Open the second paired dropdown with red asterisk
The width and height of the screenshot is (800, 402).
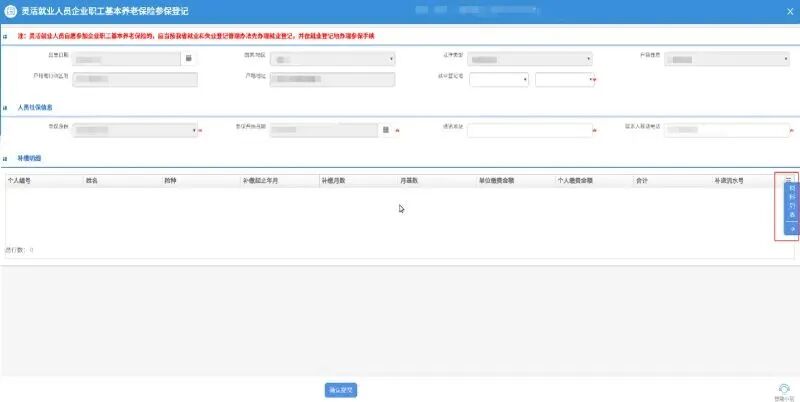(565, 80)
